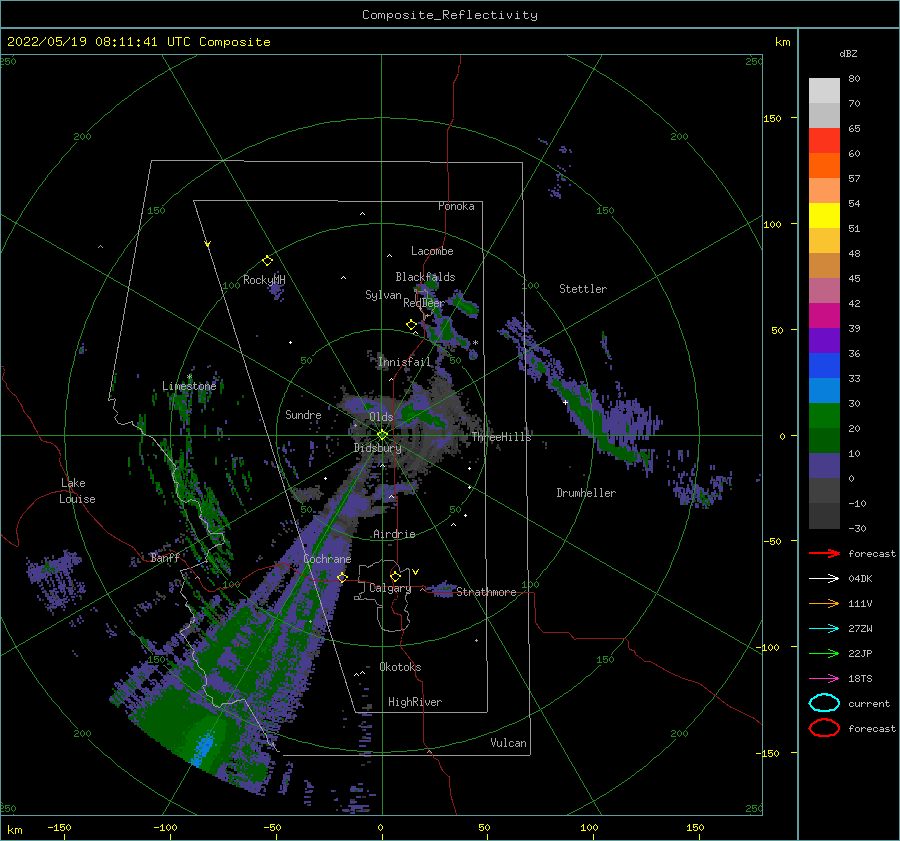Click the Calgary city label
Viewport: 900px width, 841px height.
[x=390, y=588]
